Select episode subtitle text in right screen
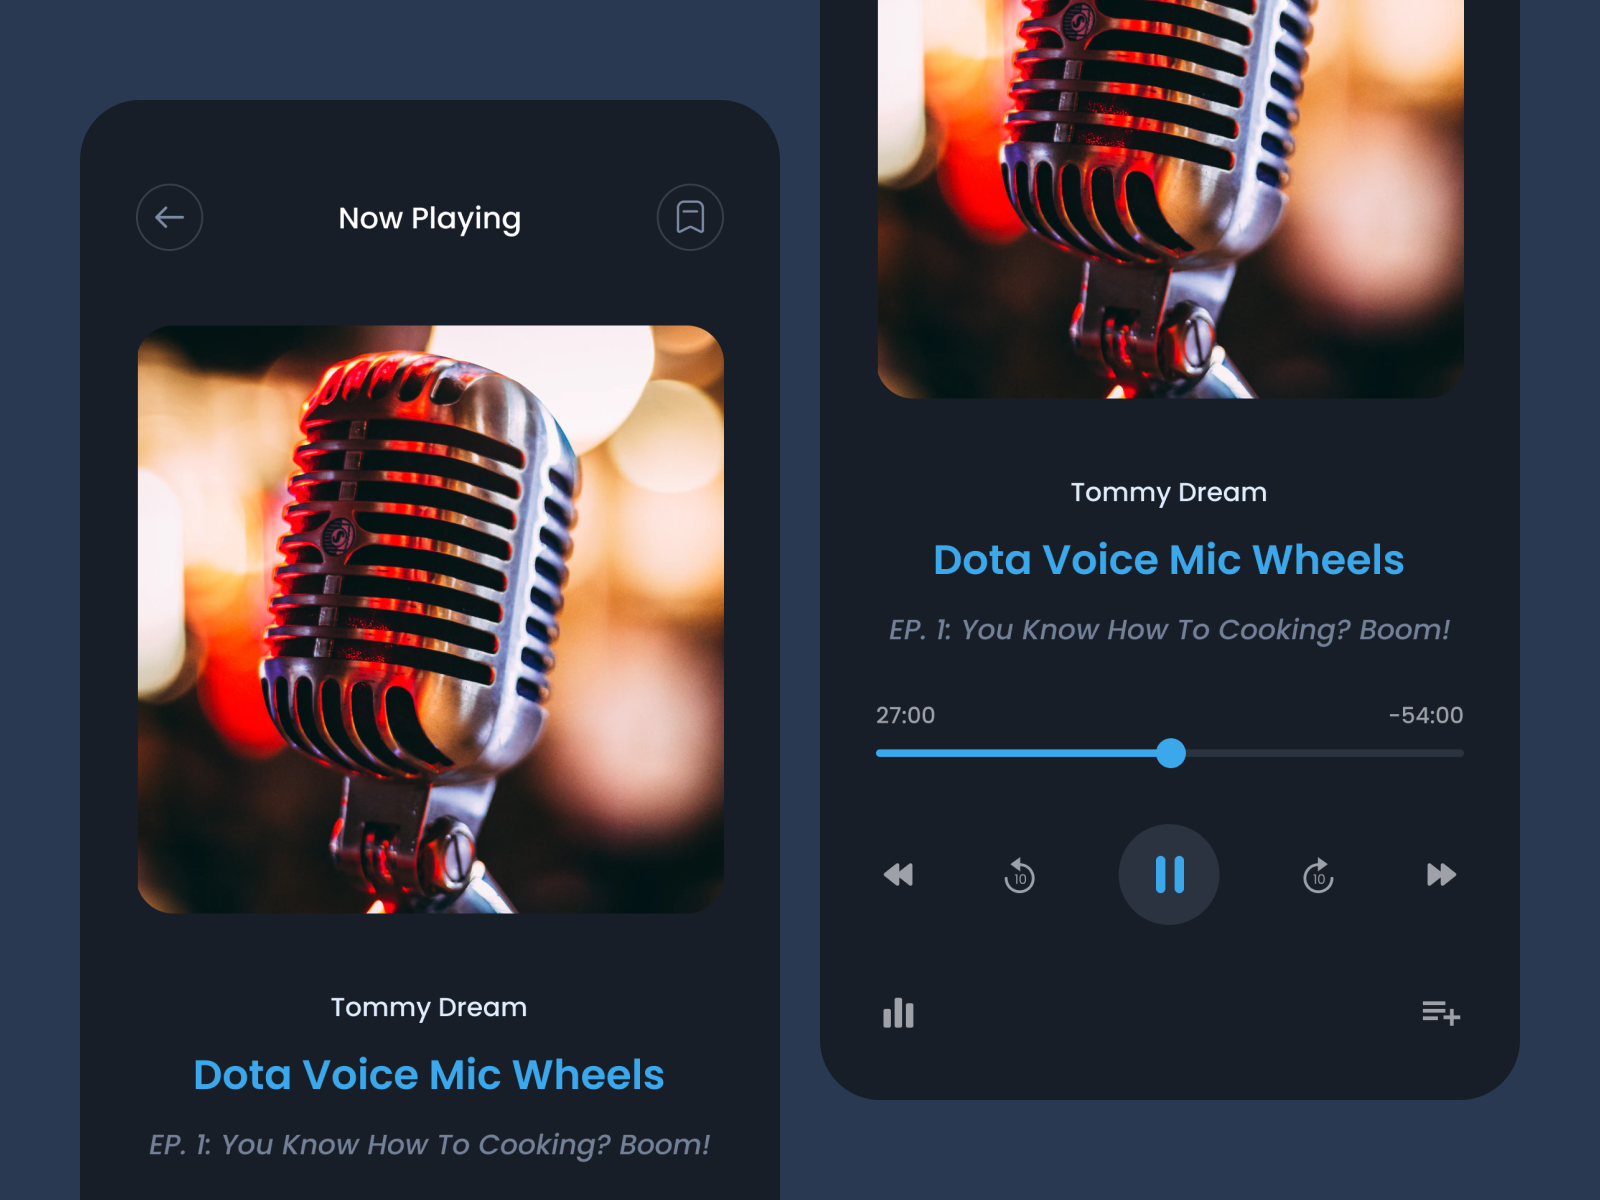This screenshot has height=1200, width=1600. (1169, 630)
